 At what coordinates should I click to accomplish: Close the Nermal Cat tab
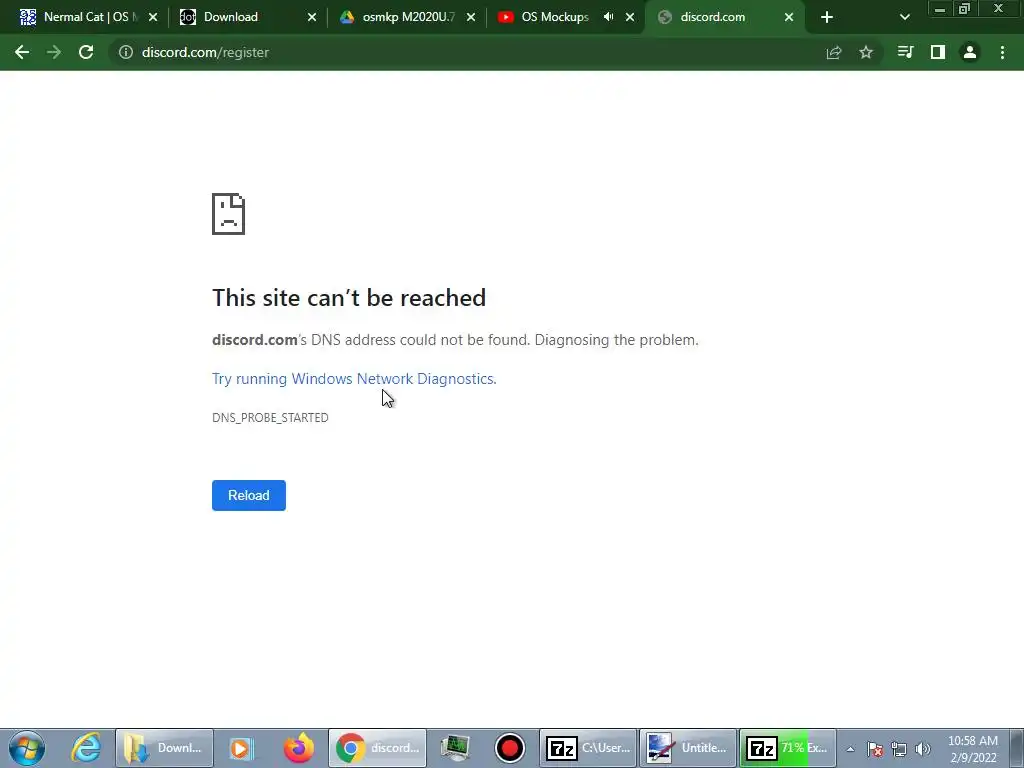[x=153, y=18]
